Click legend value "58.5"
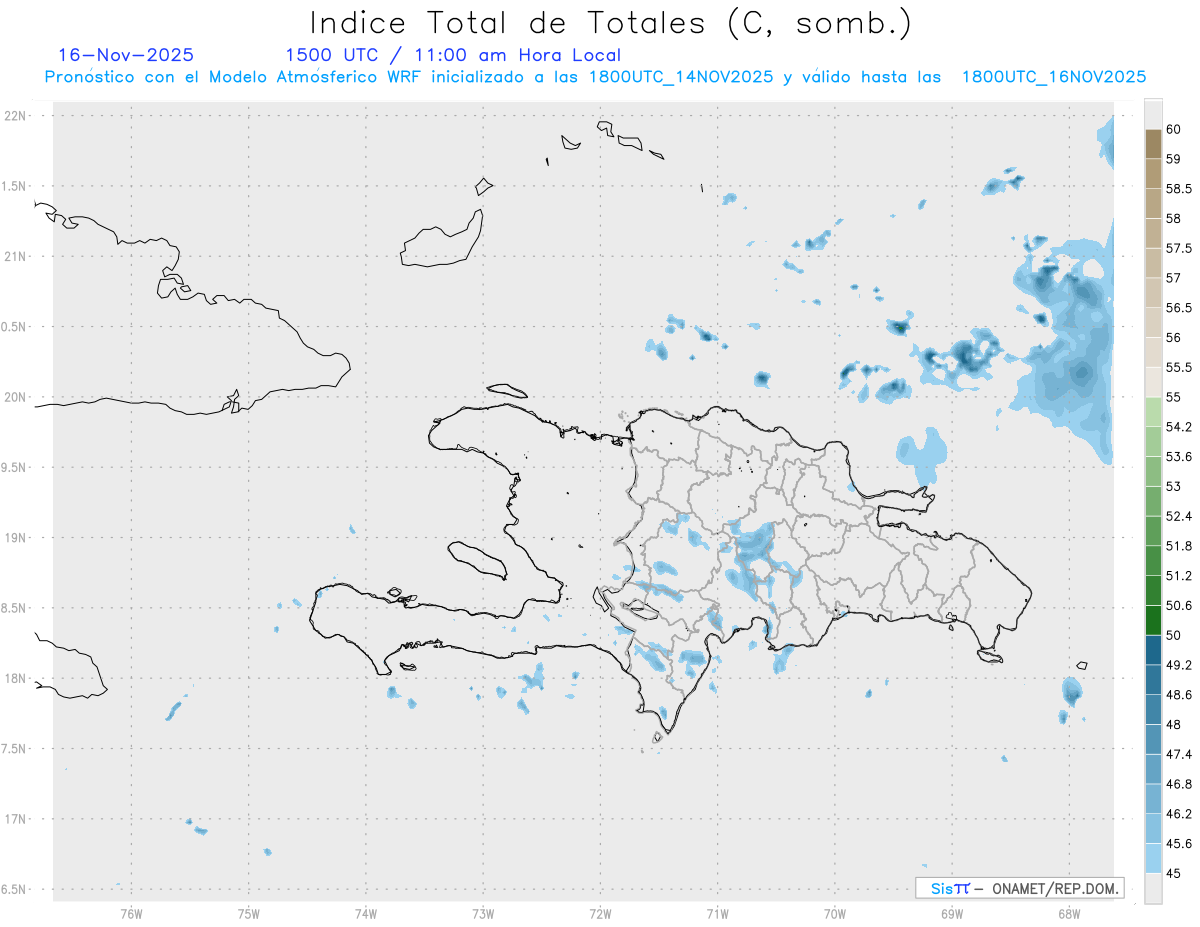This screenshot has height=927, width=1200. pos(1179,188)
